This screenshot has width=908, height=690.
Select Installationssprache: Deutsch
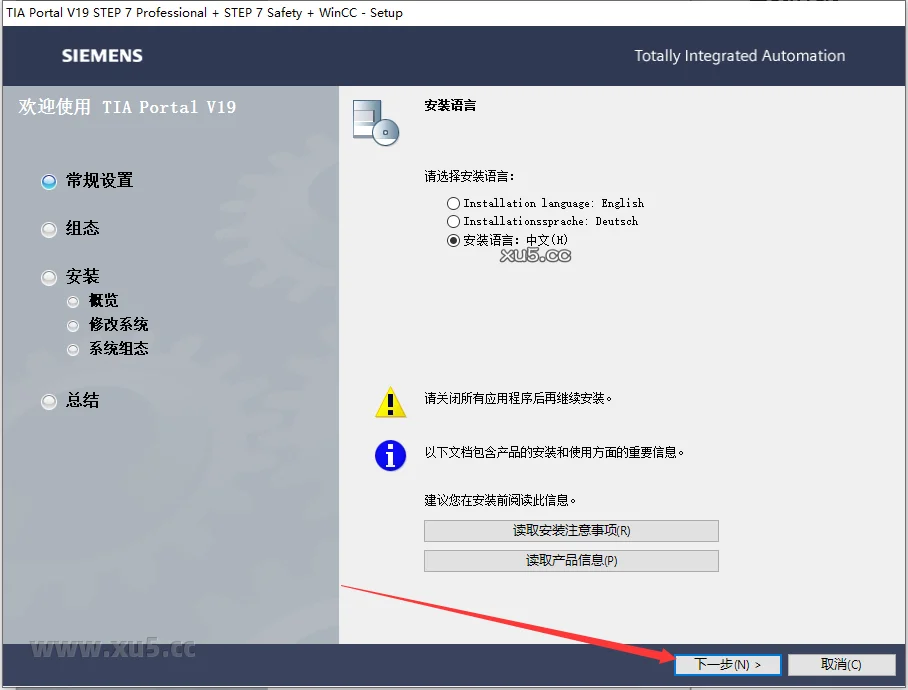click(x=453, y=221)
